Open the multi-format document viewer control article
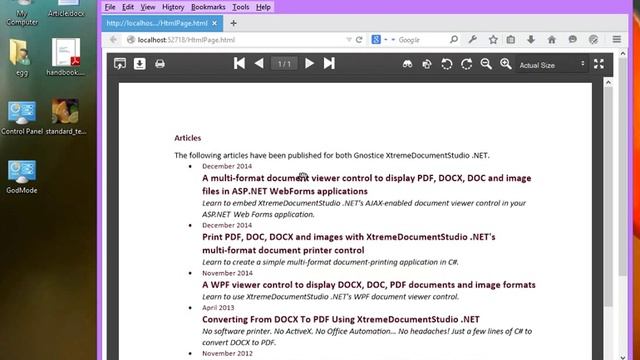 click(x=367, y=184)
